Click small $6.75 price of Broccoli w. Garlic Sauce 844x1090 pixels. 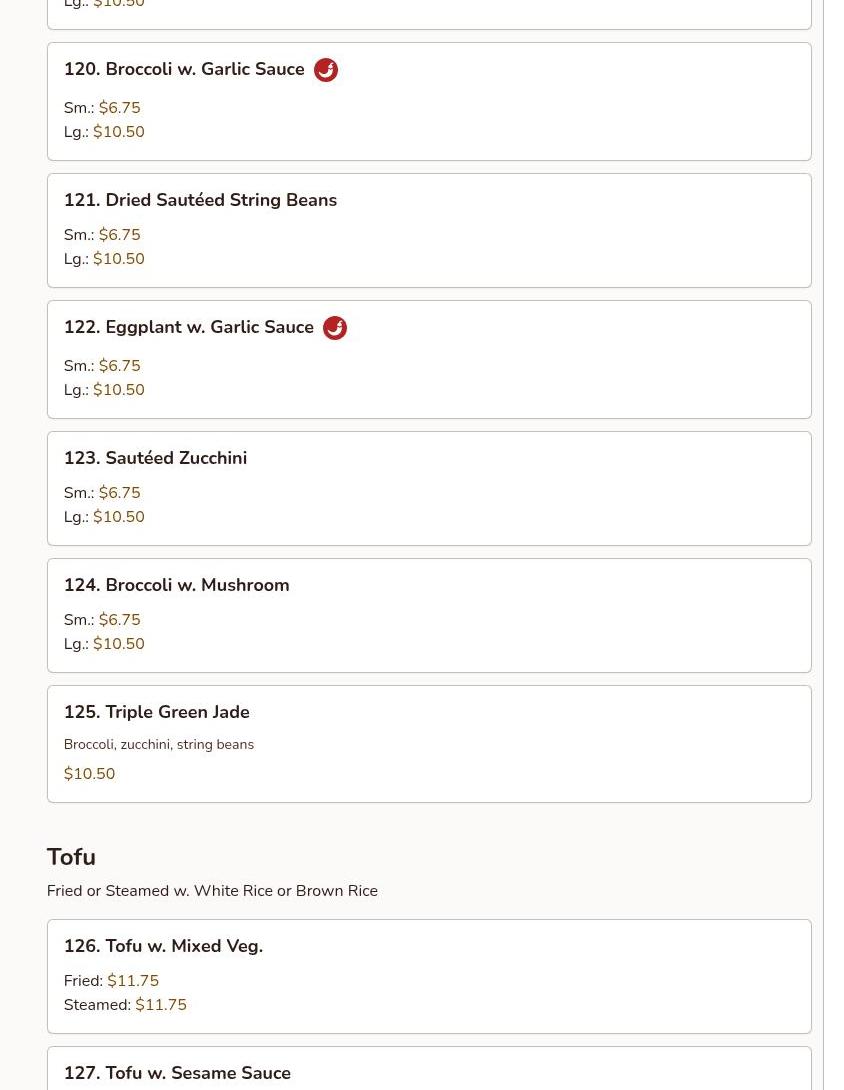[x=119, y=108]
